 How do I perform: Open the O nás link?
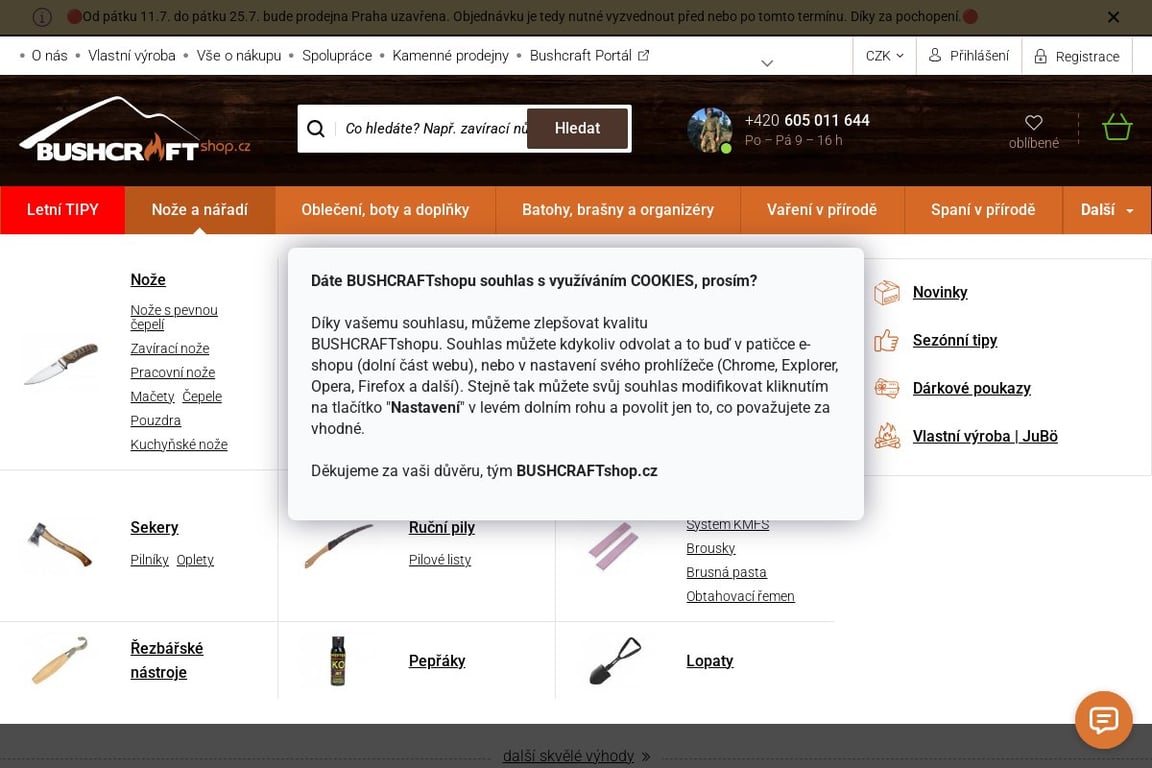pyautogui.click(x=49, y=56)
